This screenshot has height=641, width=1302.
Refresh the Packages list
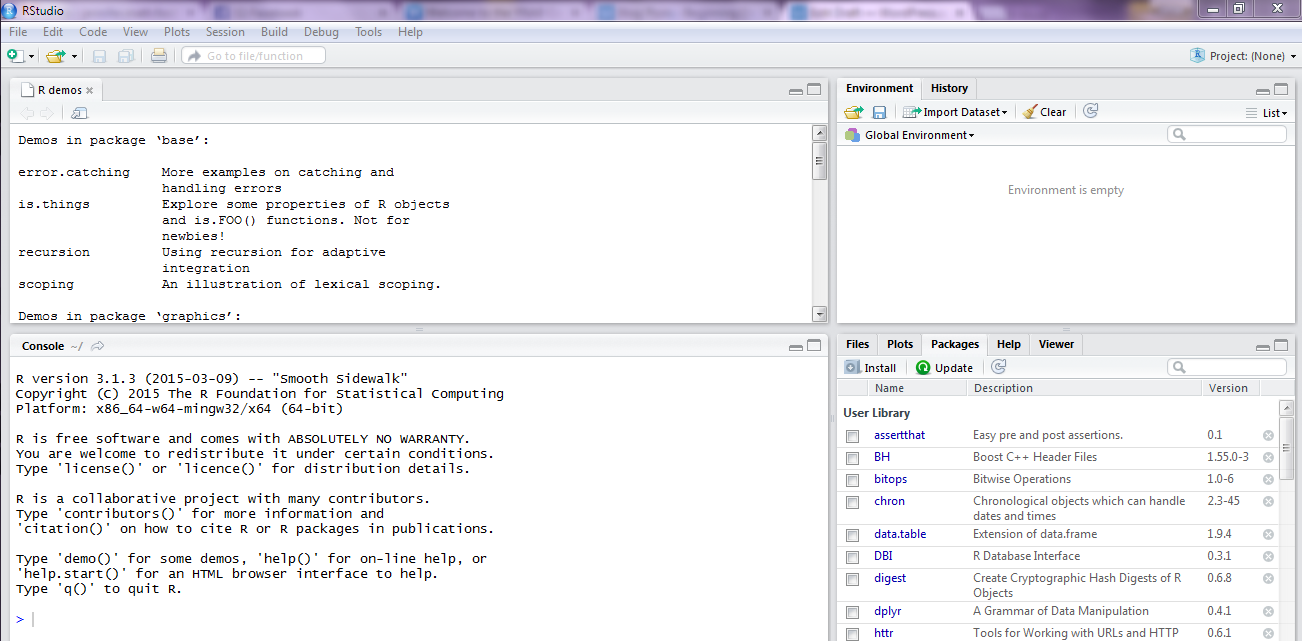pos(998,367)
